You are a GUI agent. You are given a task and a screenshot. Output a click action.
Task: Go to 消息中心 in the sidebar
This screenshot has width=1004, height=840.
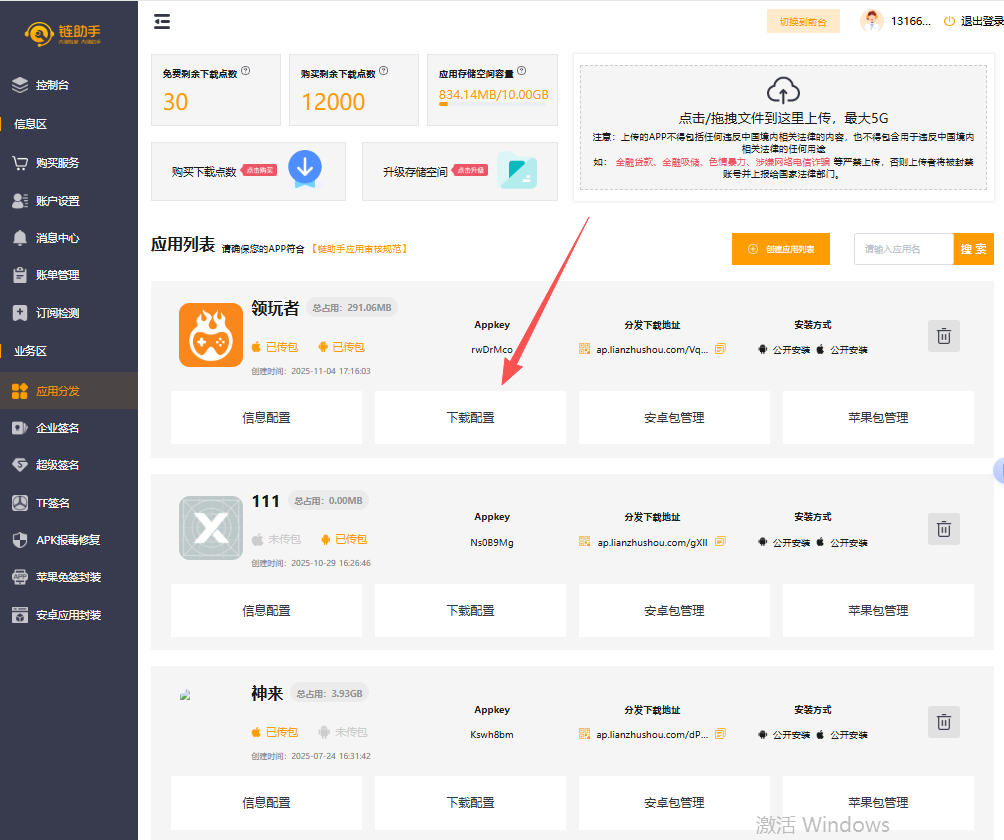[57, 238]
